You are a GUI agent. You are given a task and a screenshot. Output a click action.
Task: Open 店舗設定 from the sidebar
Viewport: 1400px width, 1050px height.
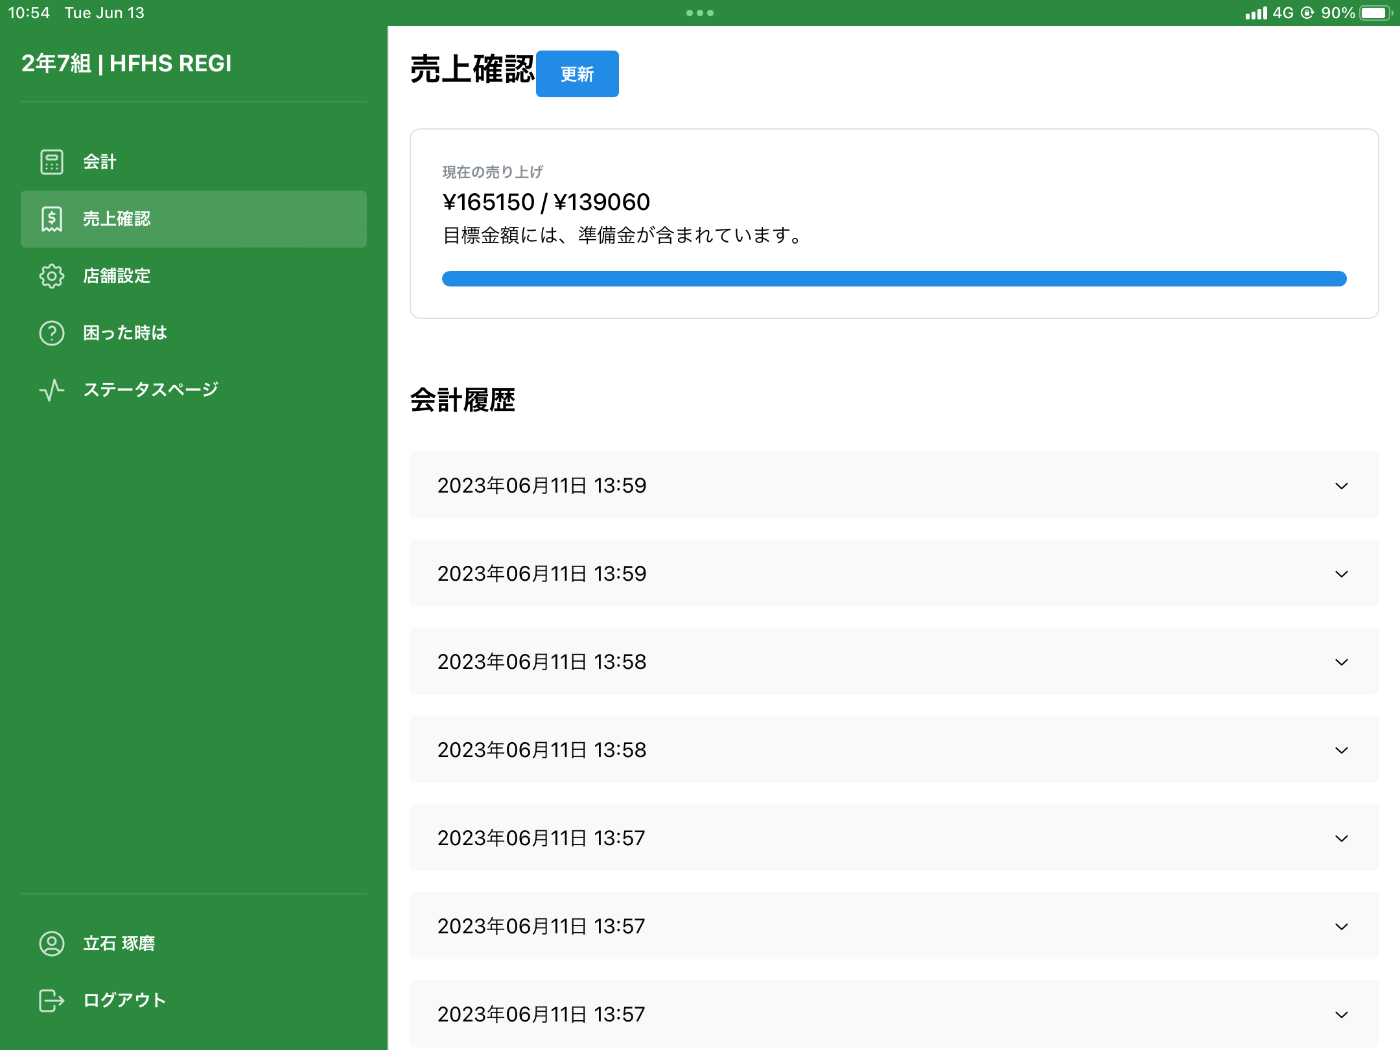click(194, 276)
